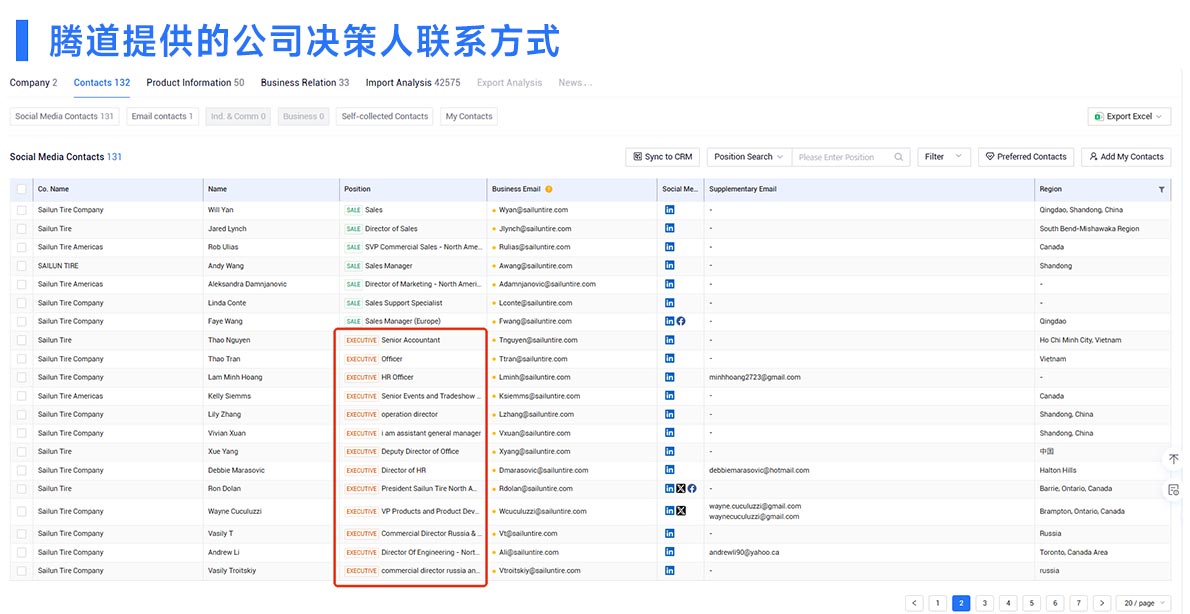Switch to the Import Analysis tab
Viewport: 1190px width, 614px height.
point(413,83)
